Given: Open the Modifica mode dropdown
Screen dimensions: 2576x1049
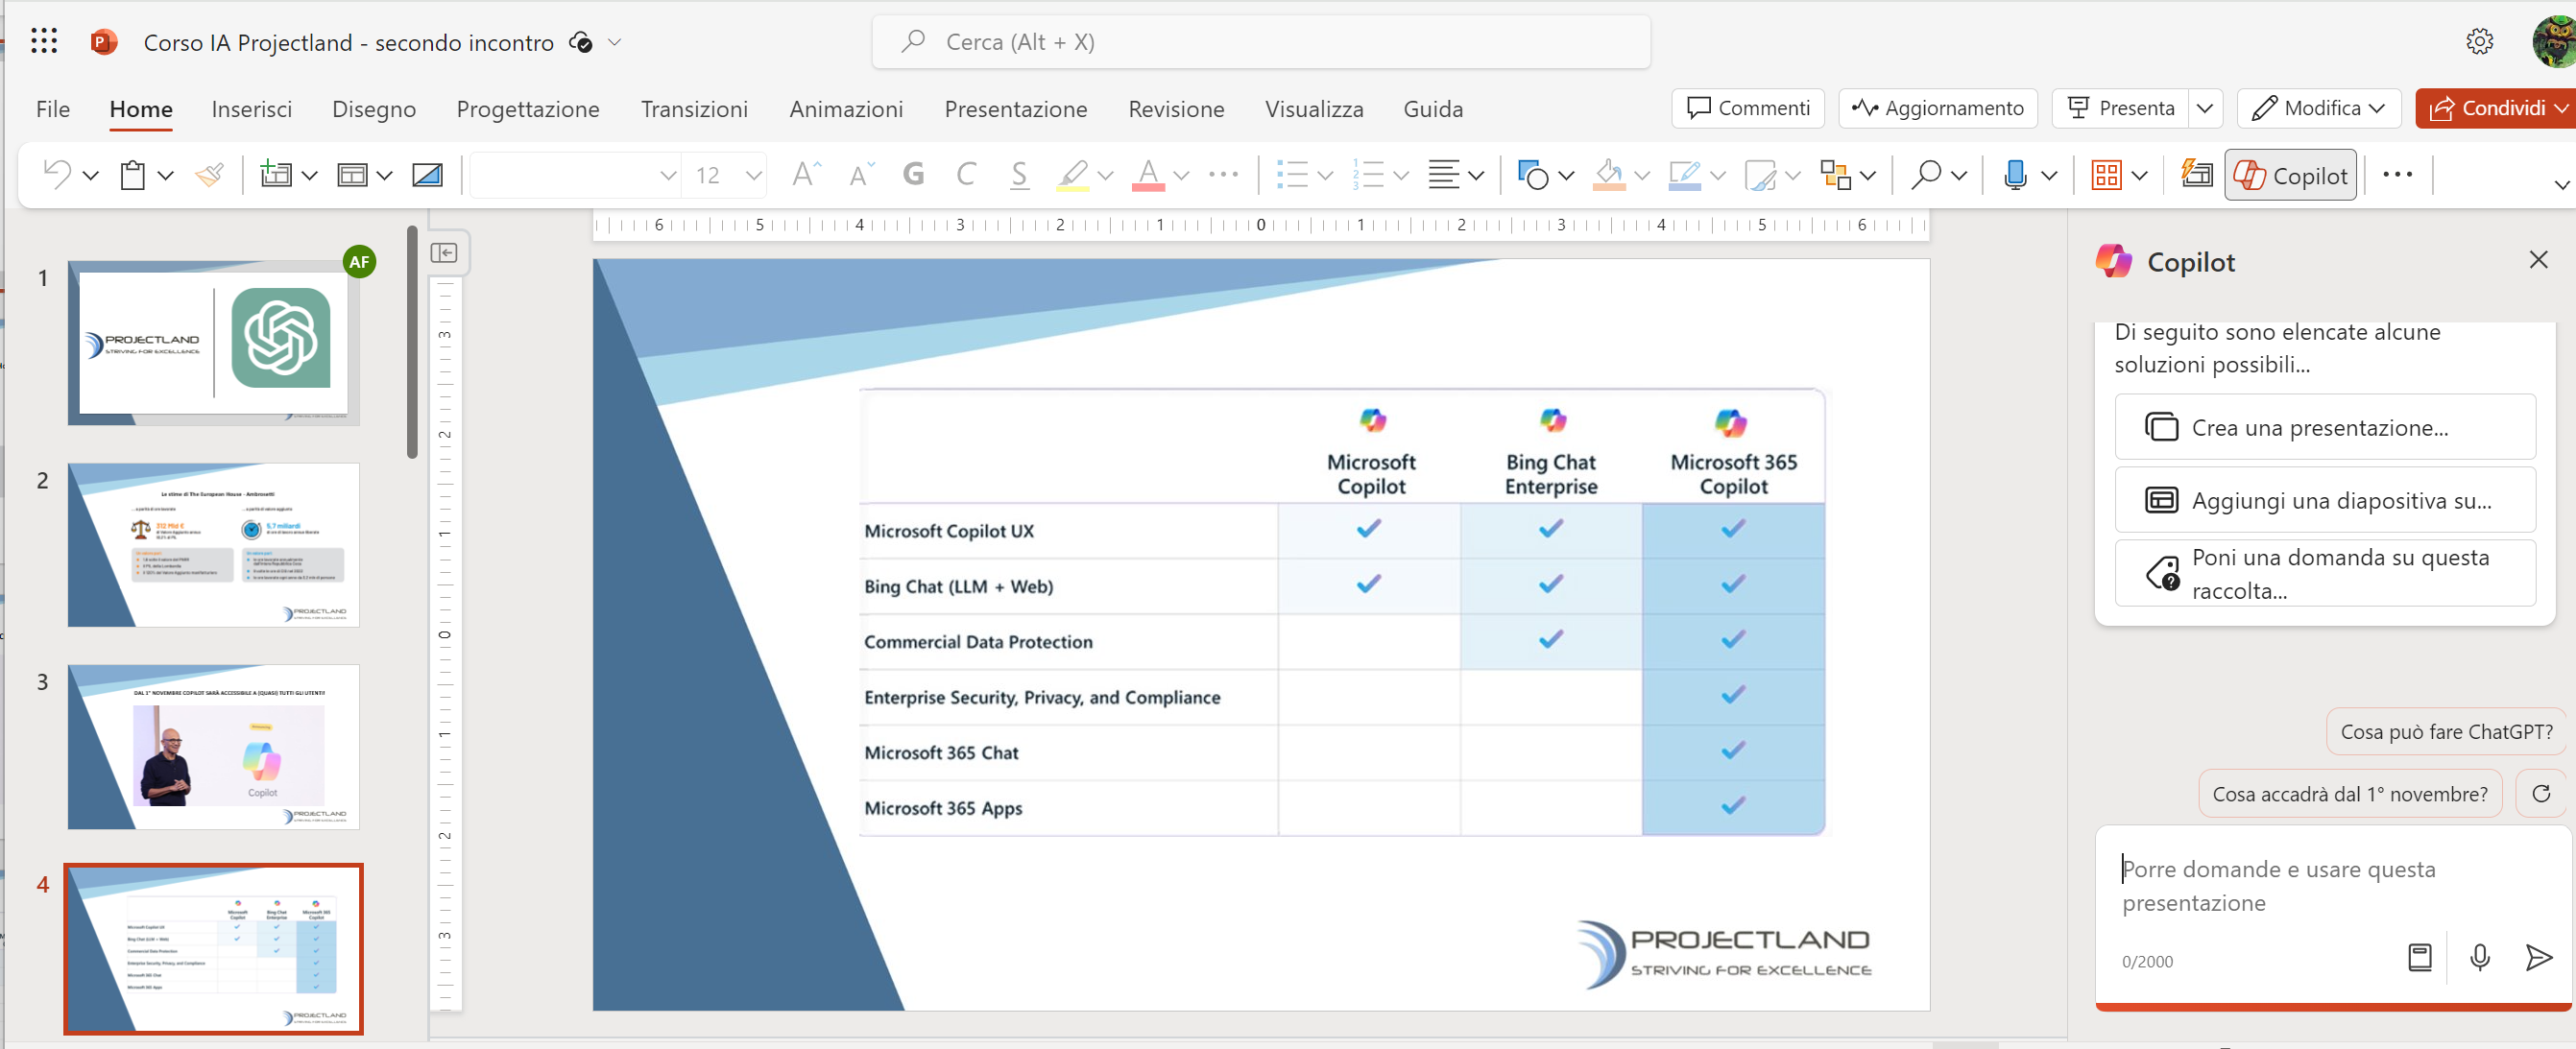Looking at the screenshot, I should 2319,108.
